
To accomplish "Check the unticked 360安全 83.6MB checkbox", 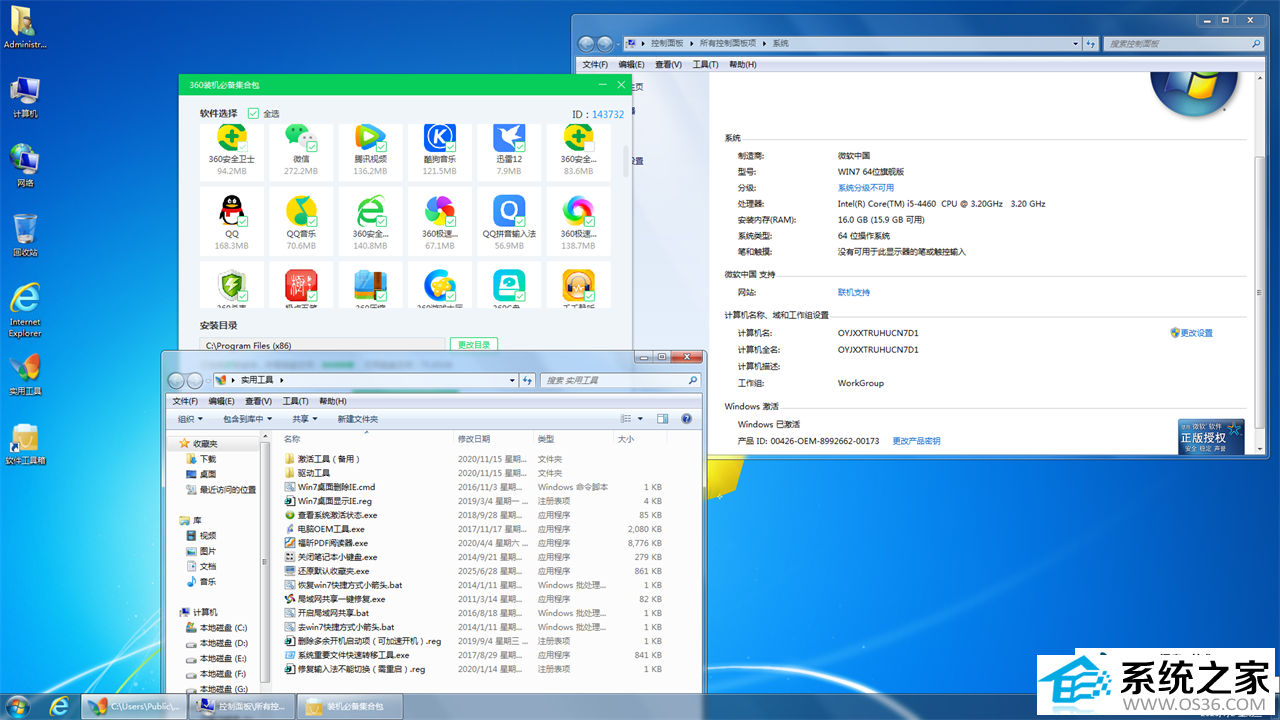I will tap(588, 146).
